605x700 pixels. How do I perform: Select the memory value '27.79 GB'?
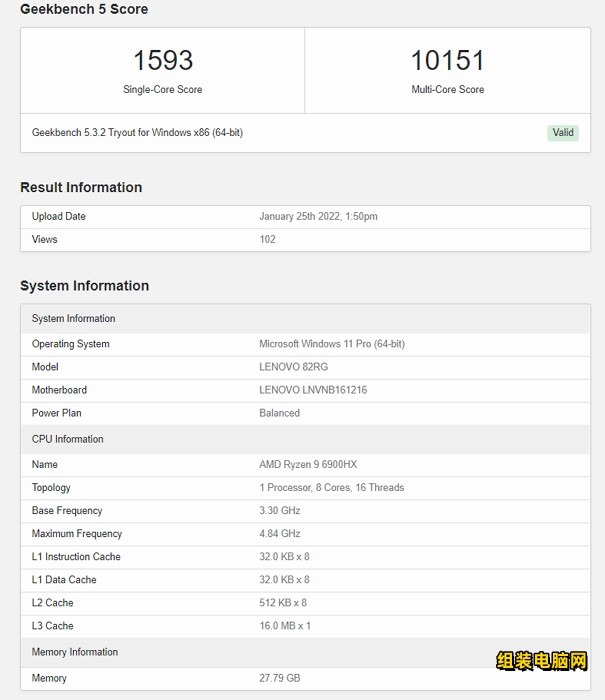(280, 679)
